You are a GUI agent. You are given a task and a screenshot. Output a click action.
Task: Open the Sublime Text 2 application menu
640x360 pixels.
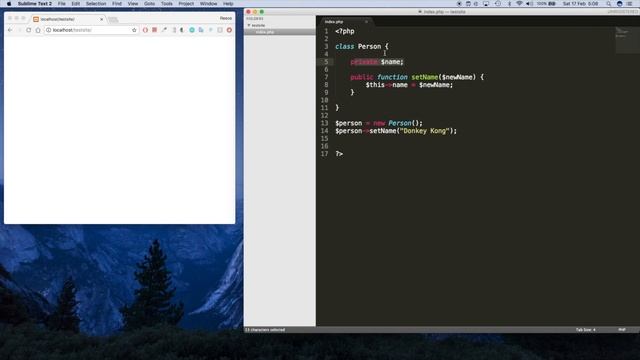(x=35, y=4)
